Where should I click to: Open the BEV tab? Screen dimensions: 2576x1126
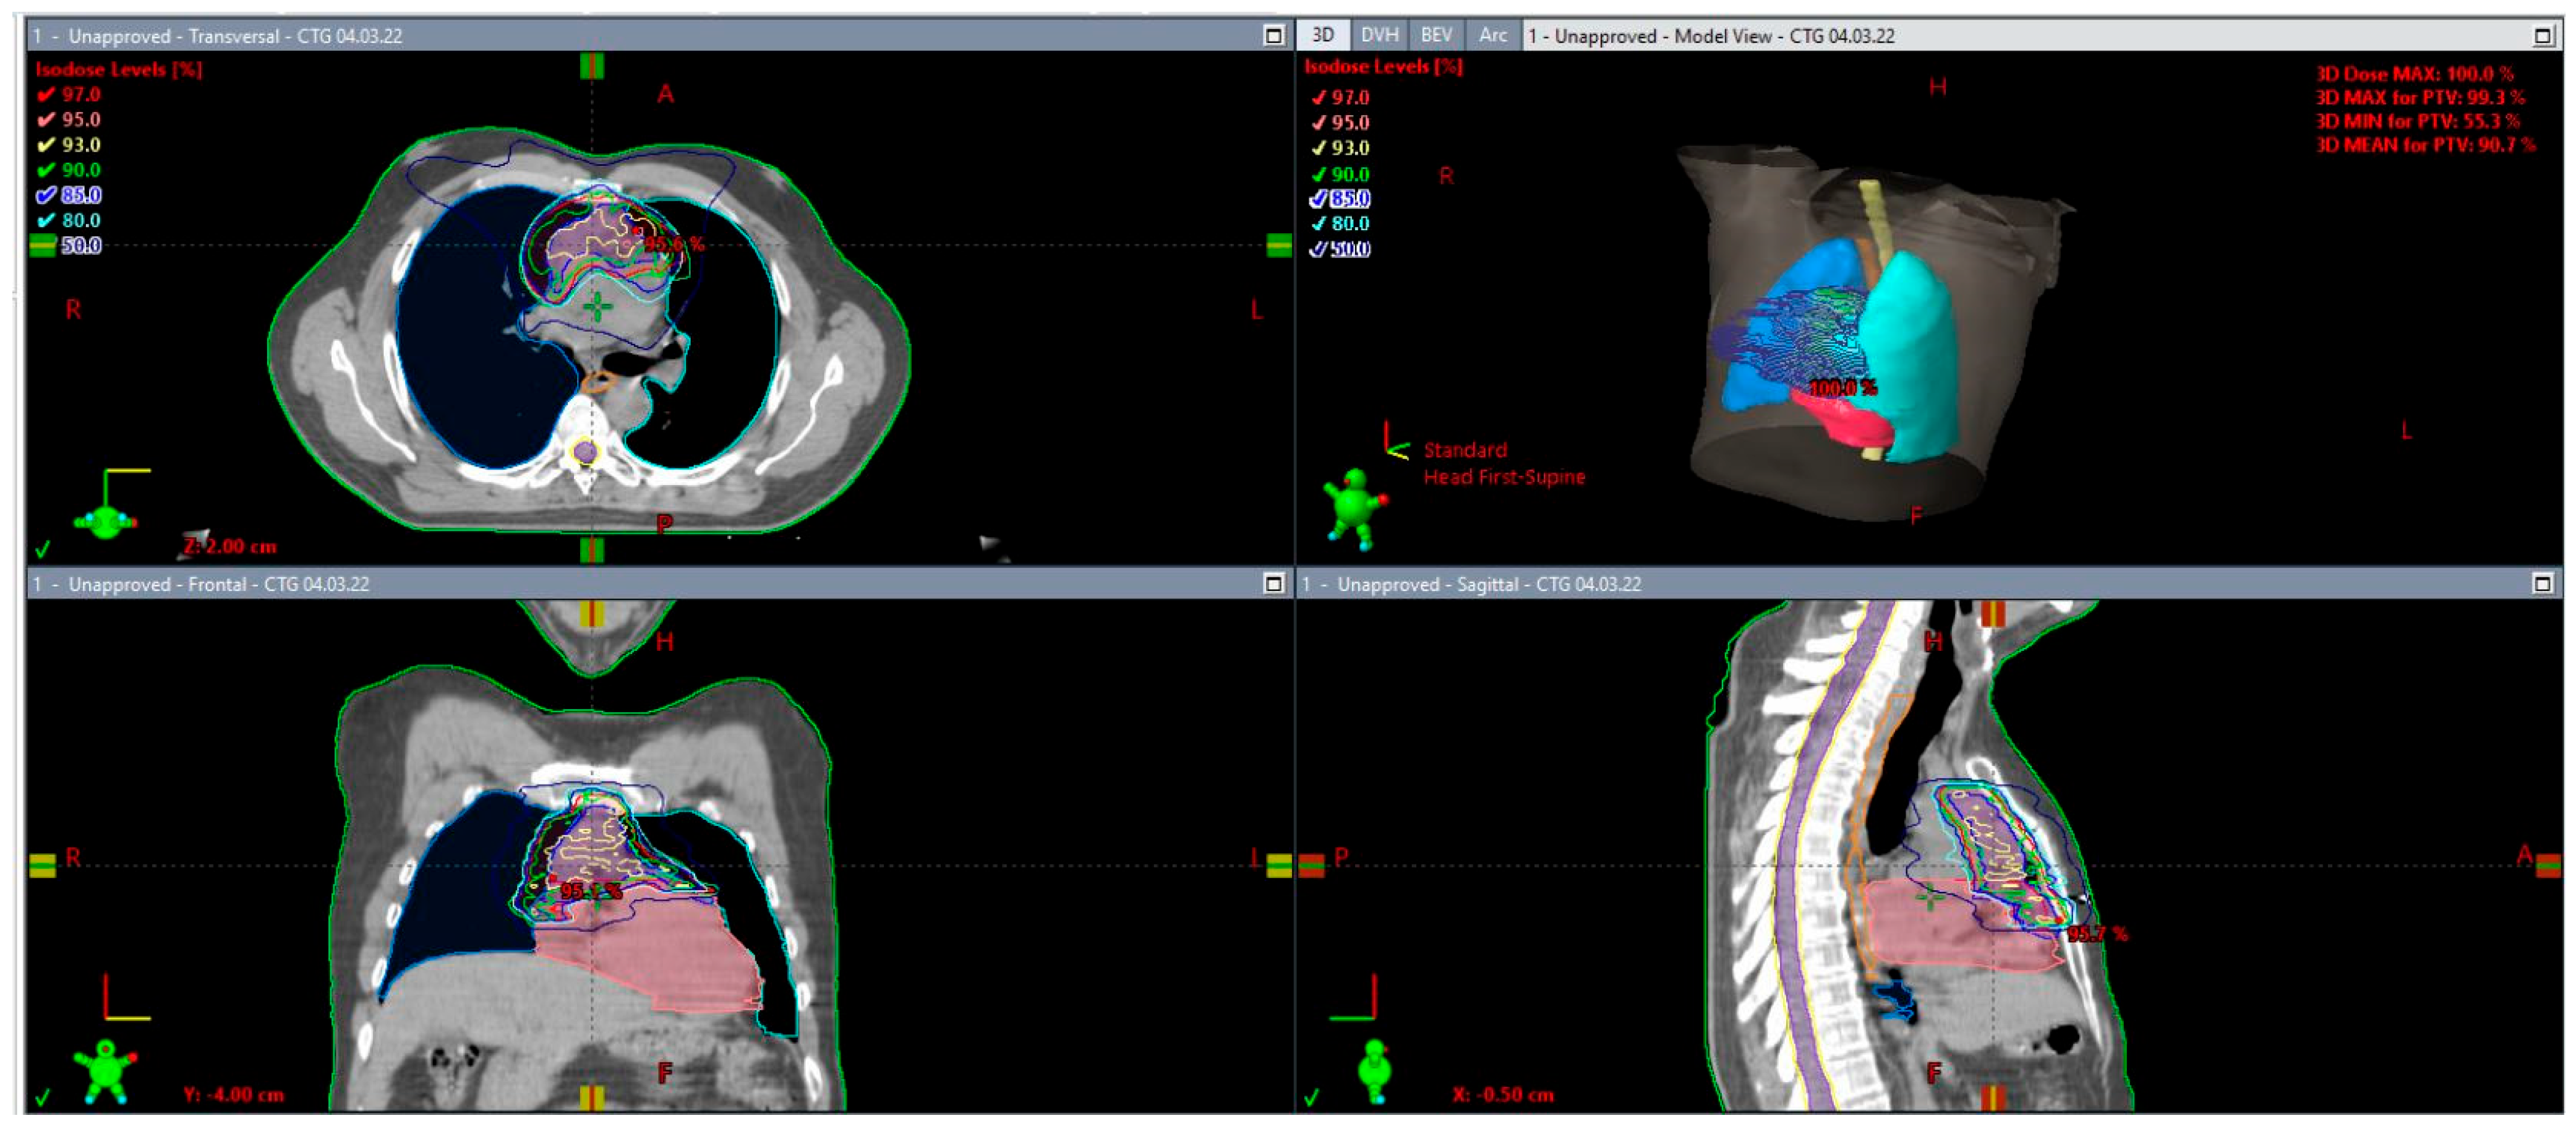(x=1436, y=35)
